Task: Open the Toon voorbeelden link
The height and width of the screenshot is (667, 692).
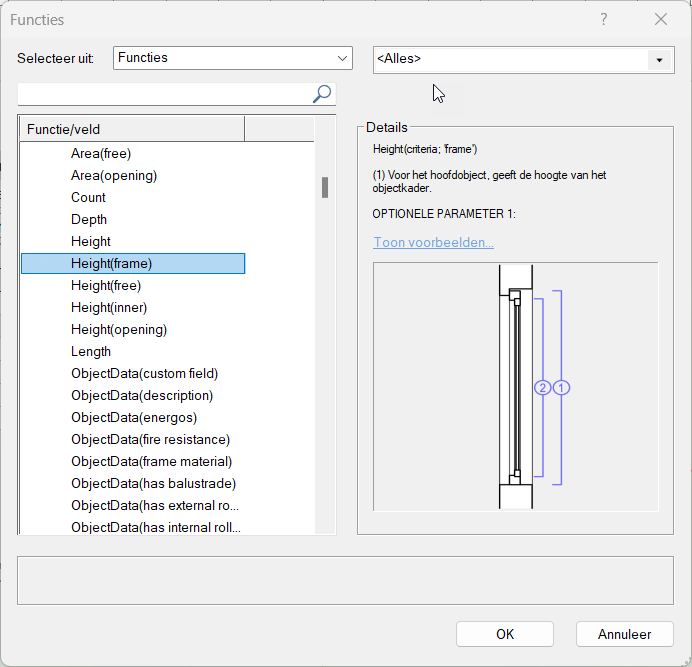Action: (x=433, y=242)
